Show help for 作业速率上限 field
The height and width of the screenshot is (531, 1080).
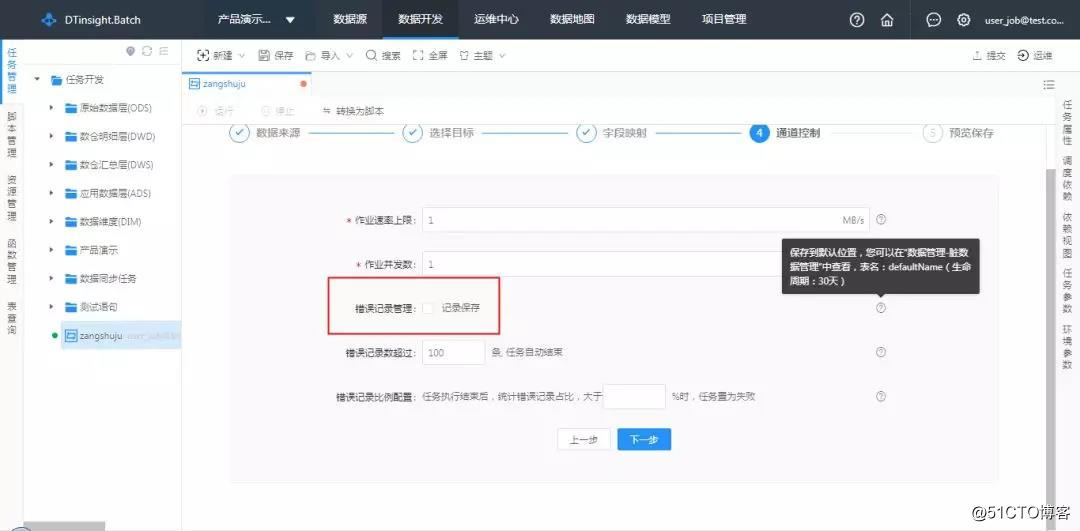tap(881, 220)
